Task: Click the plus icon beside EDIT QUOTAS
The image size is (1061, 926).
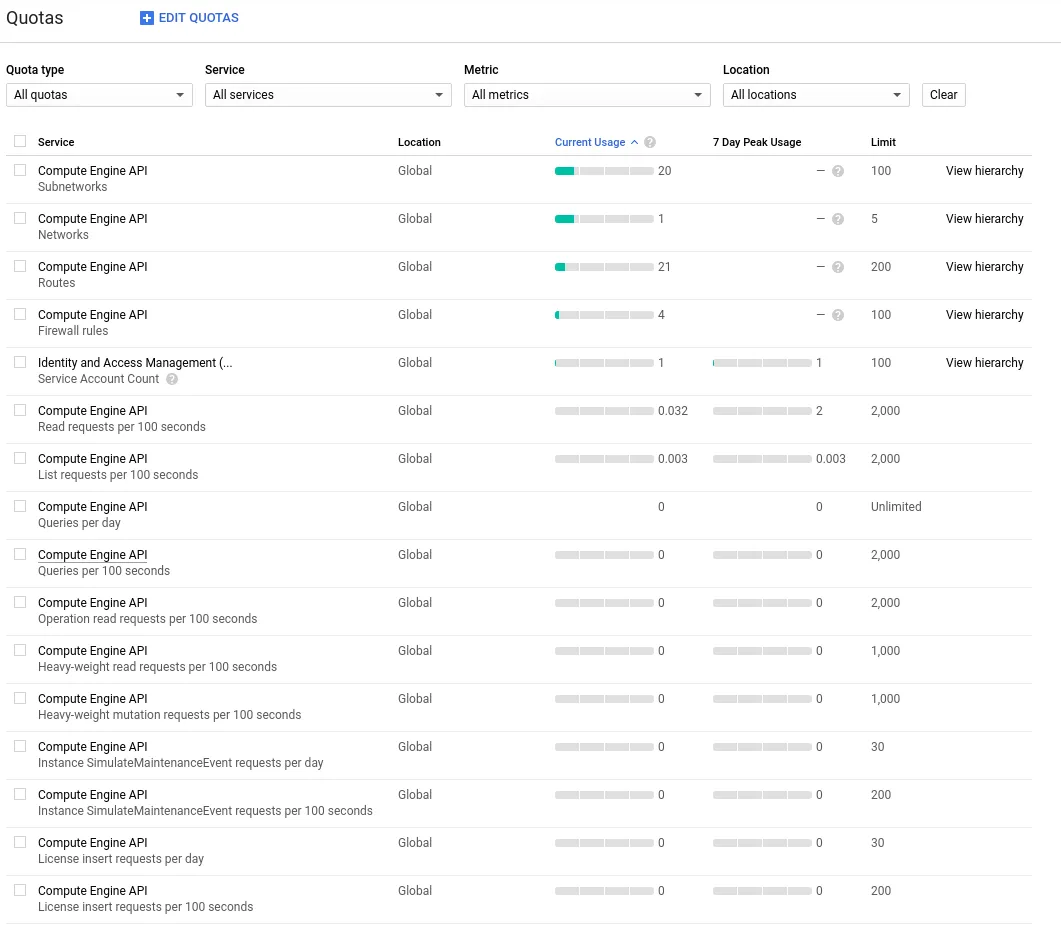Action: (x=146, y=18)
